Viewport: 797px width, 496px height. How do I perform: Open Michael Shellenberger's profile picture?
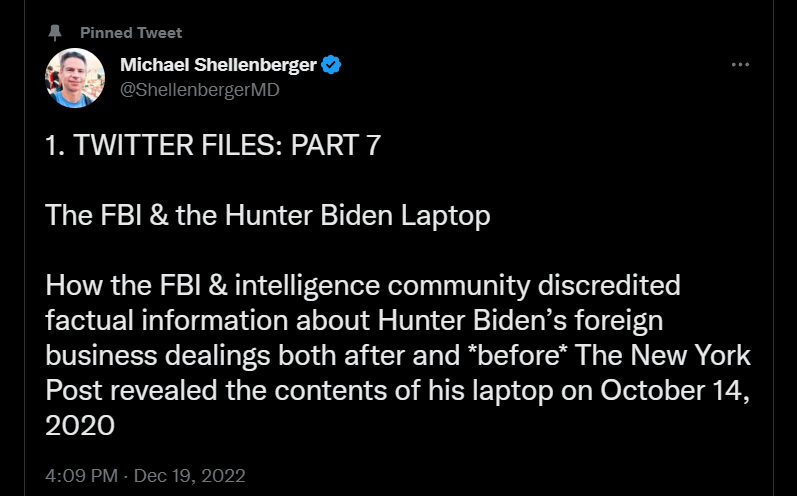coord(75,78)
